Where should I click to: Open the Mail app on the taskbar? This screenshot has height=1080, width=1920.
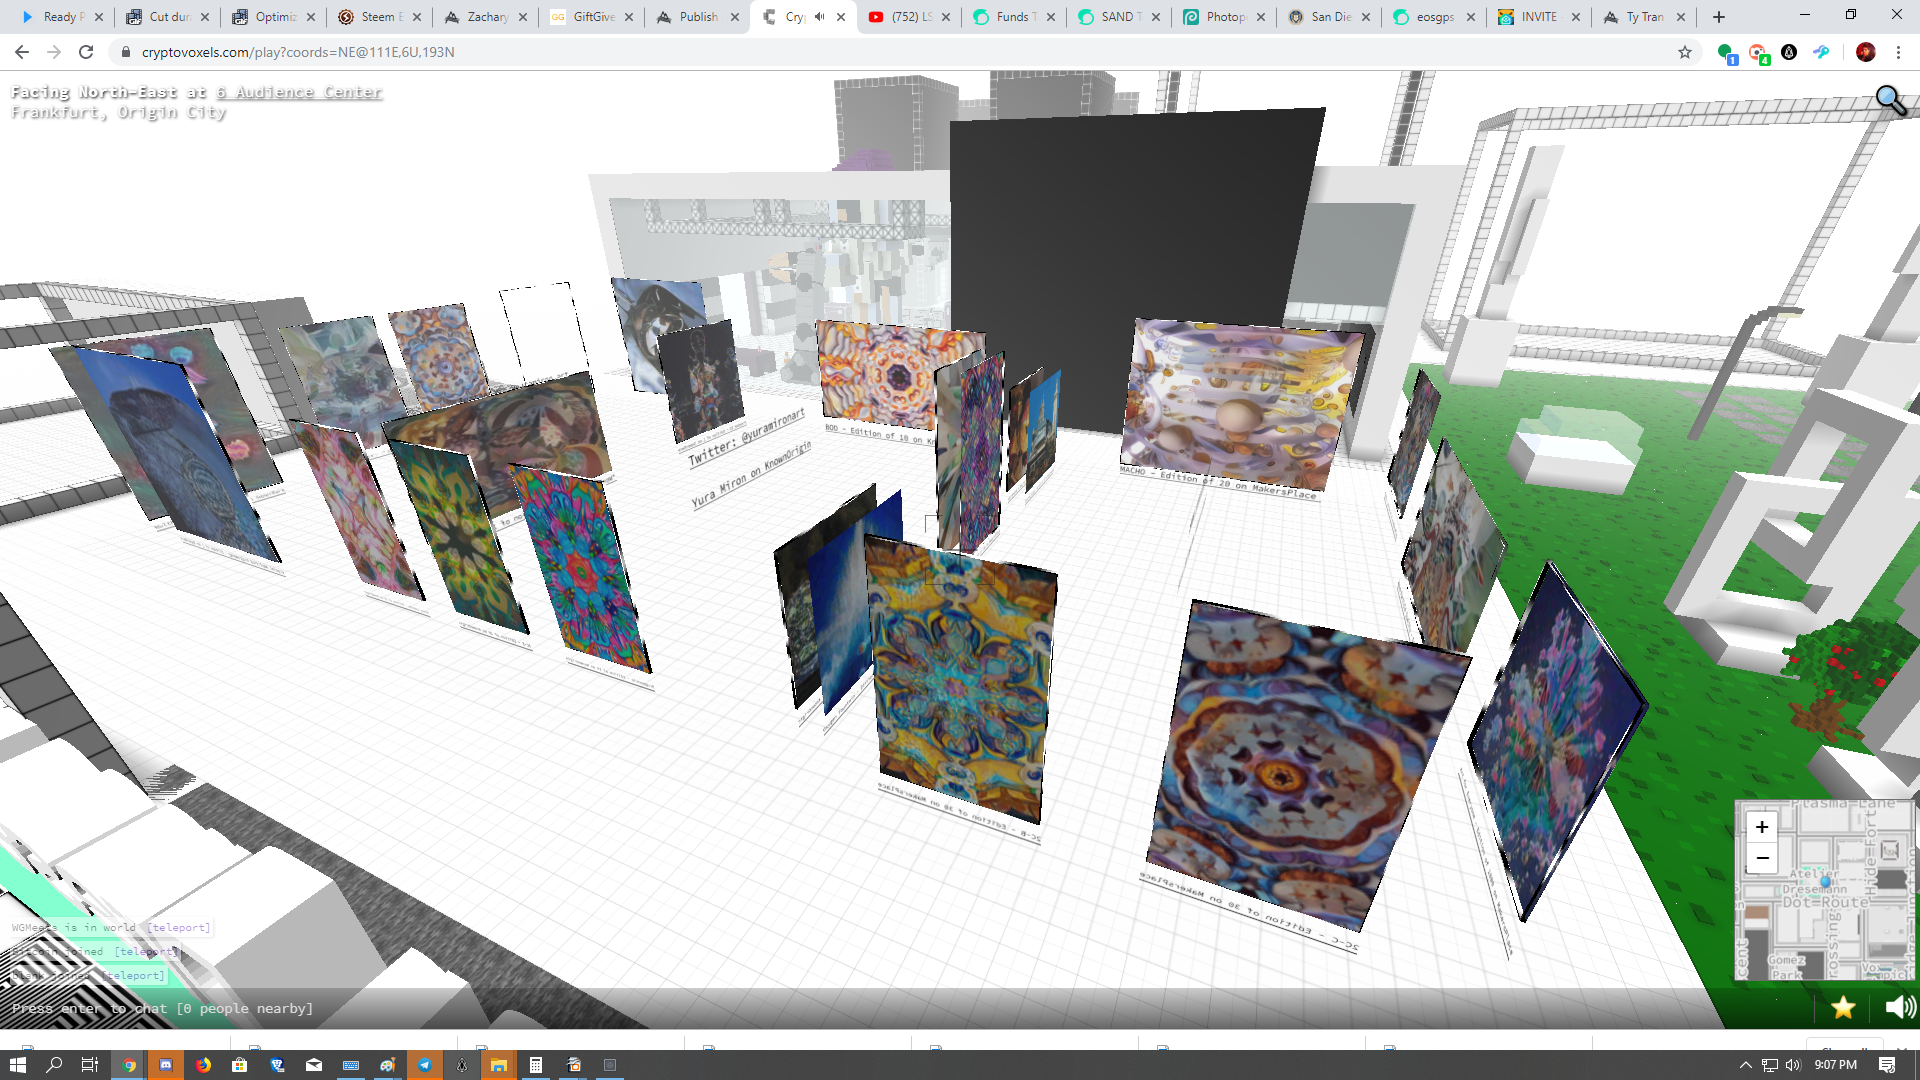click(x=314, y=1065)
